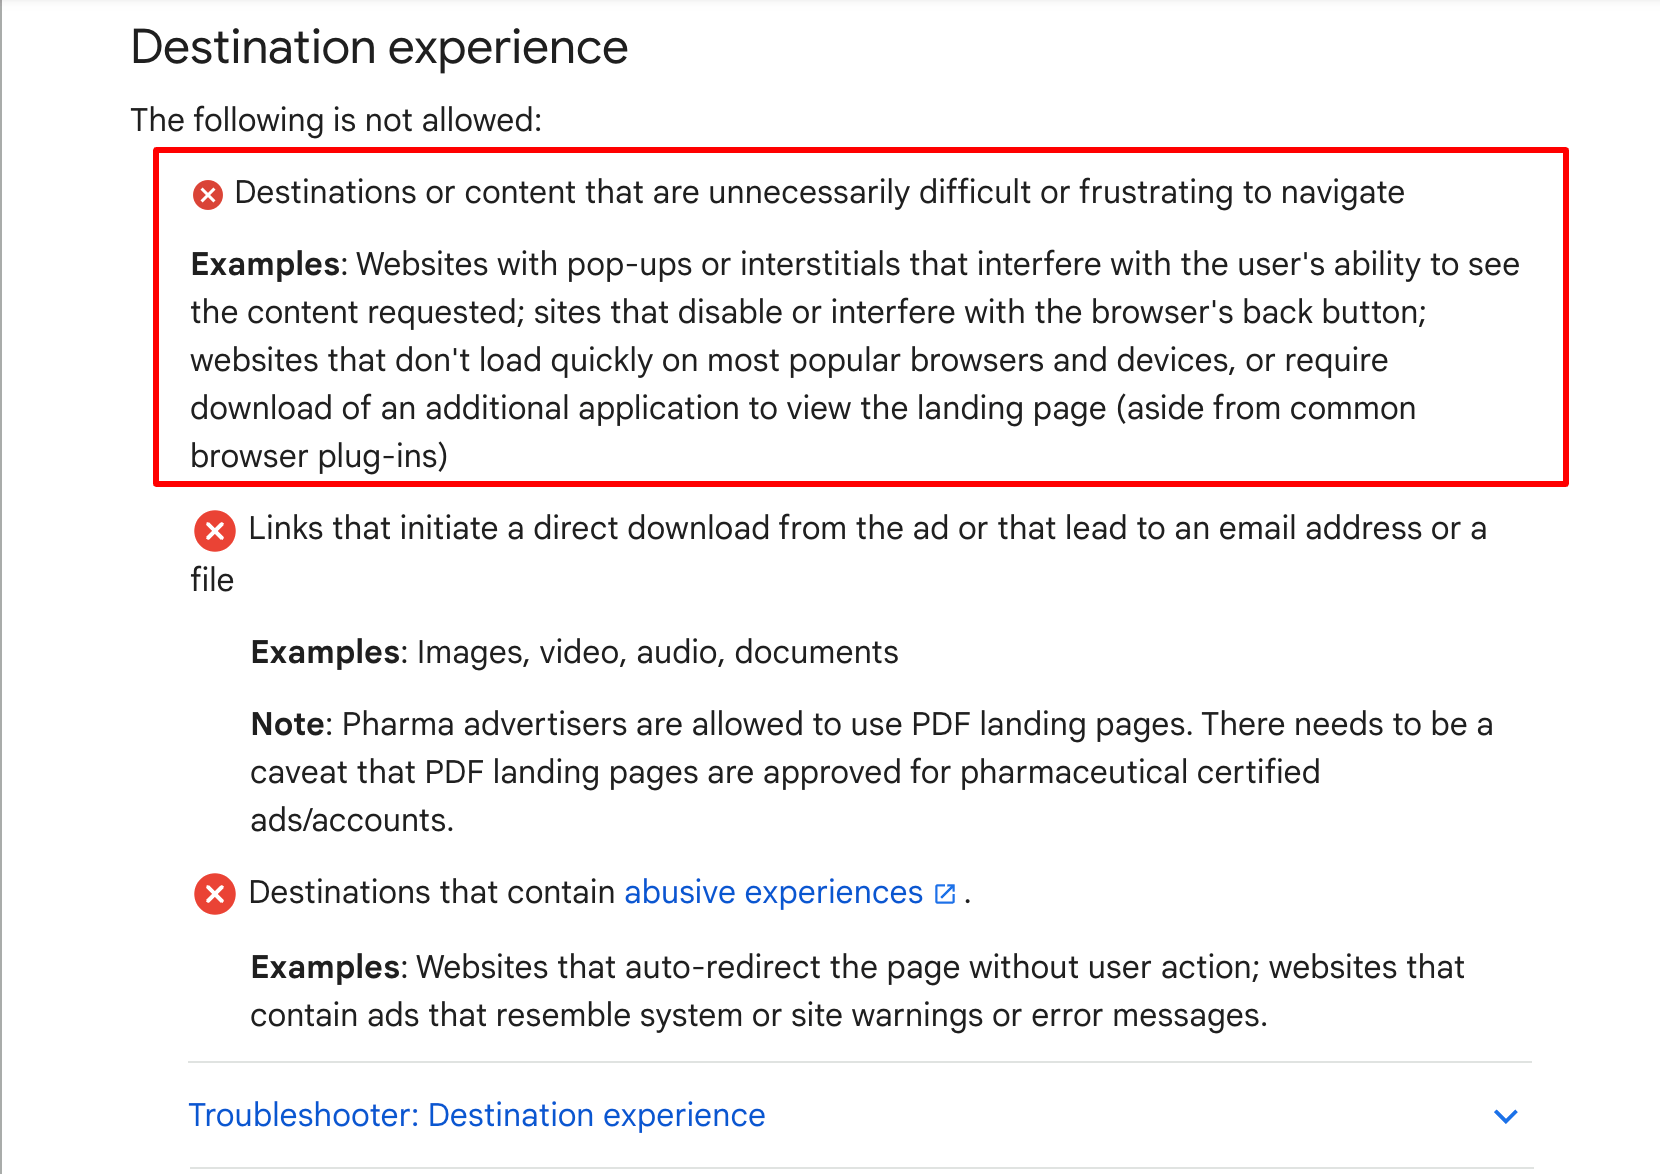Click the 'Destination experience' page heading
1660x1174 pixels.
[380, 47]
